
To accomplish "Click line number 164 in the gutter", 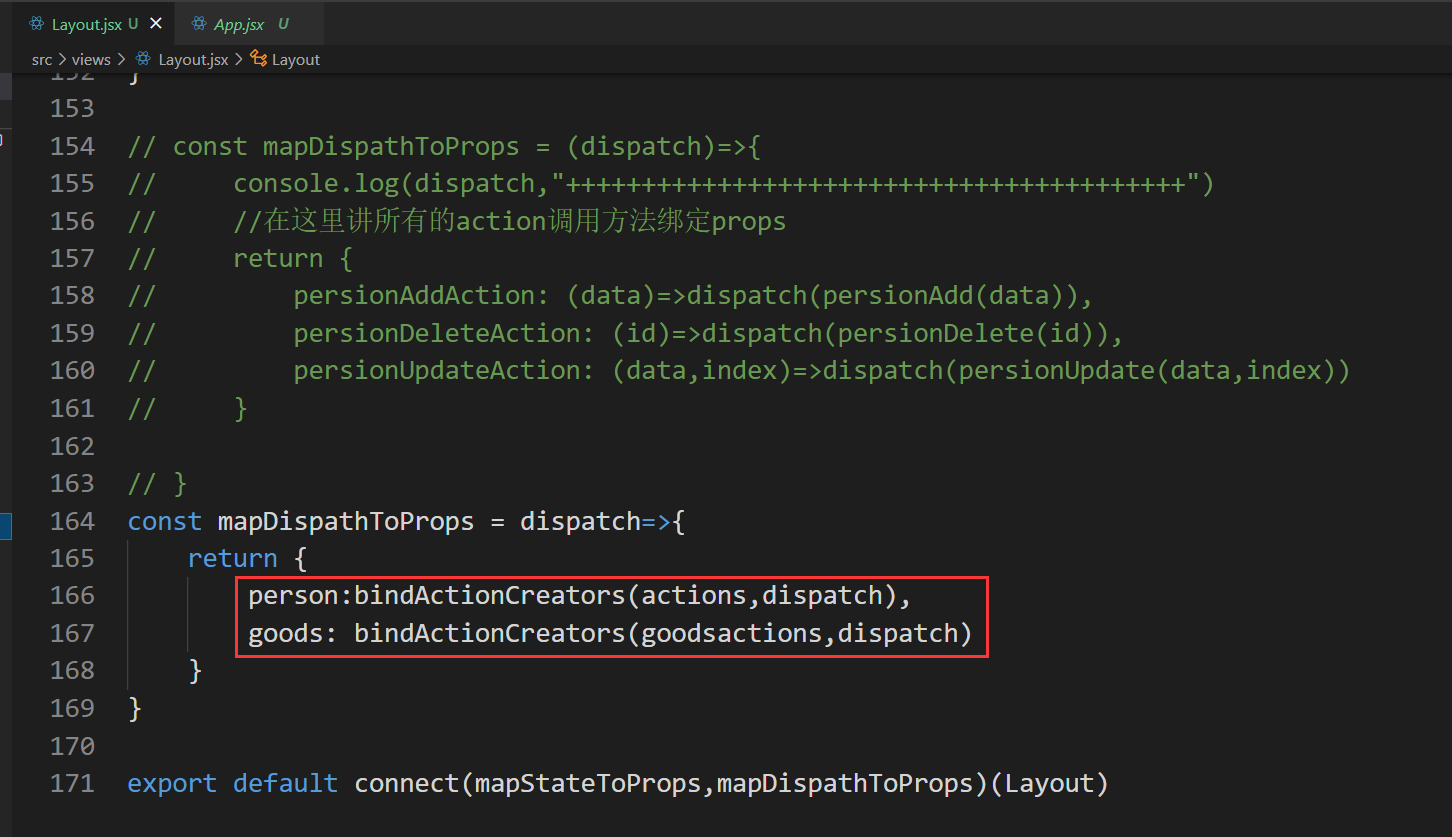I will coord(72,521).
